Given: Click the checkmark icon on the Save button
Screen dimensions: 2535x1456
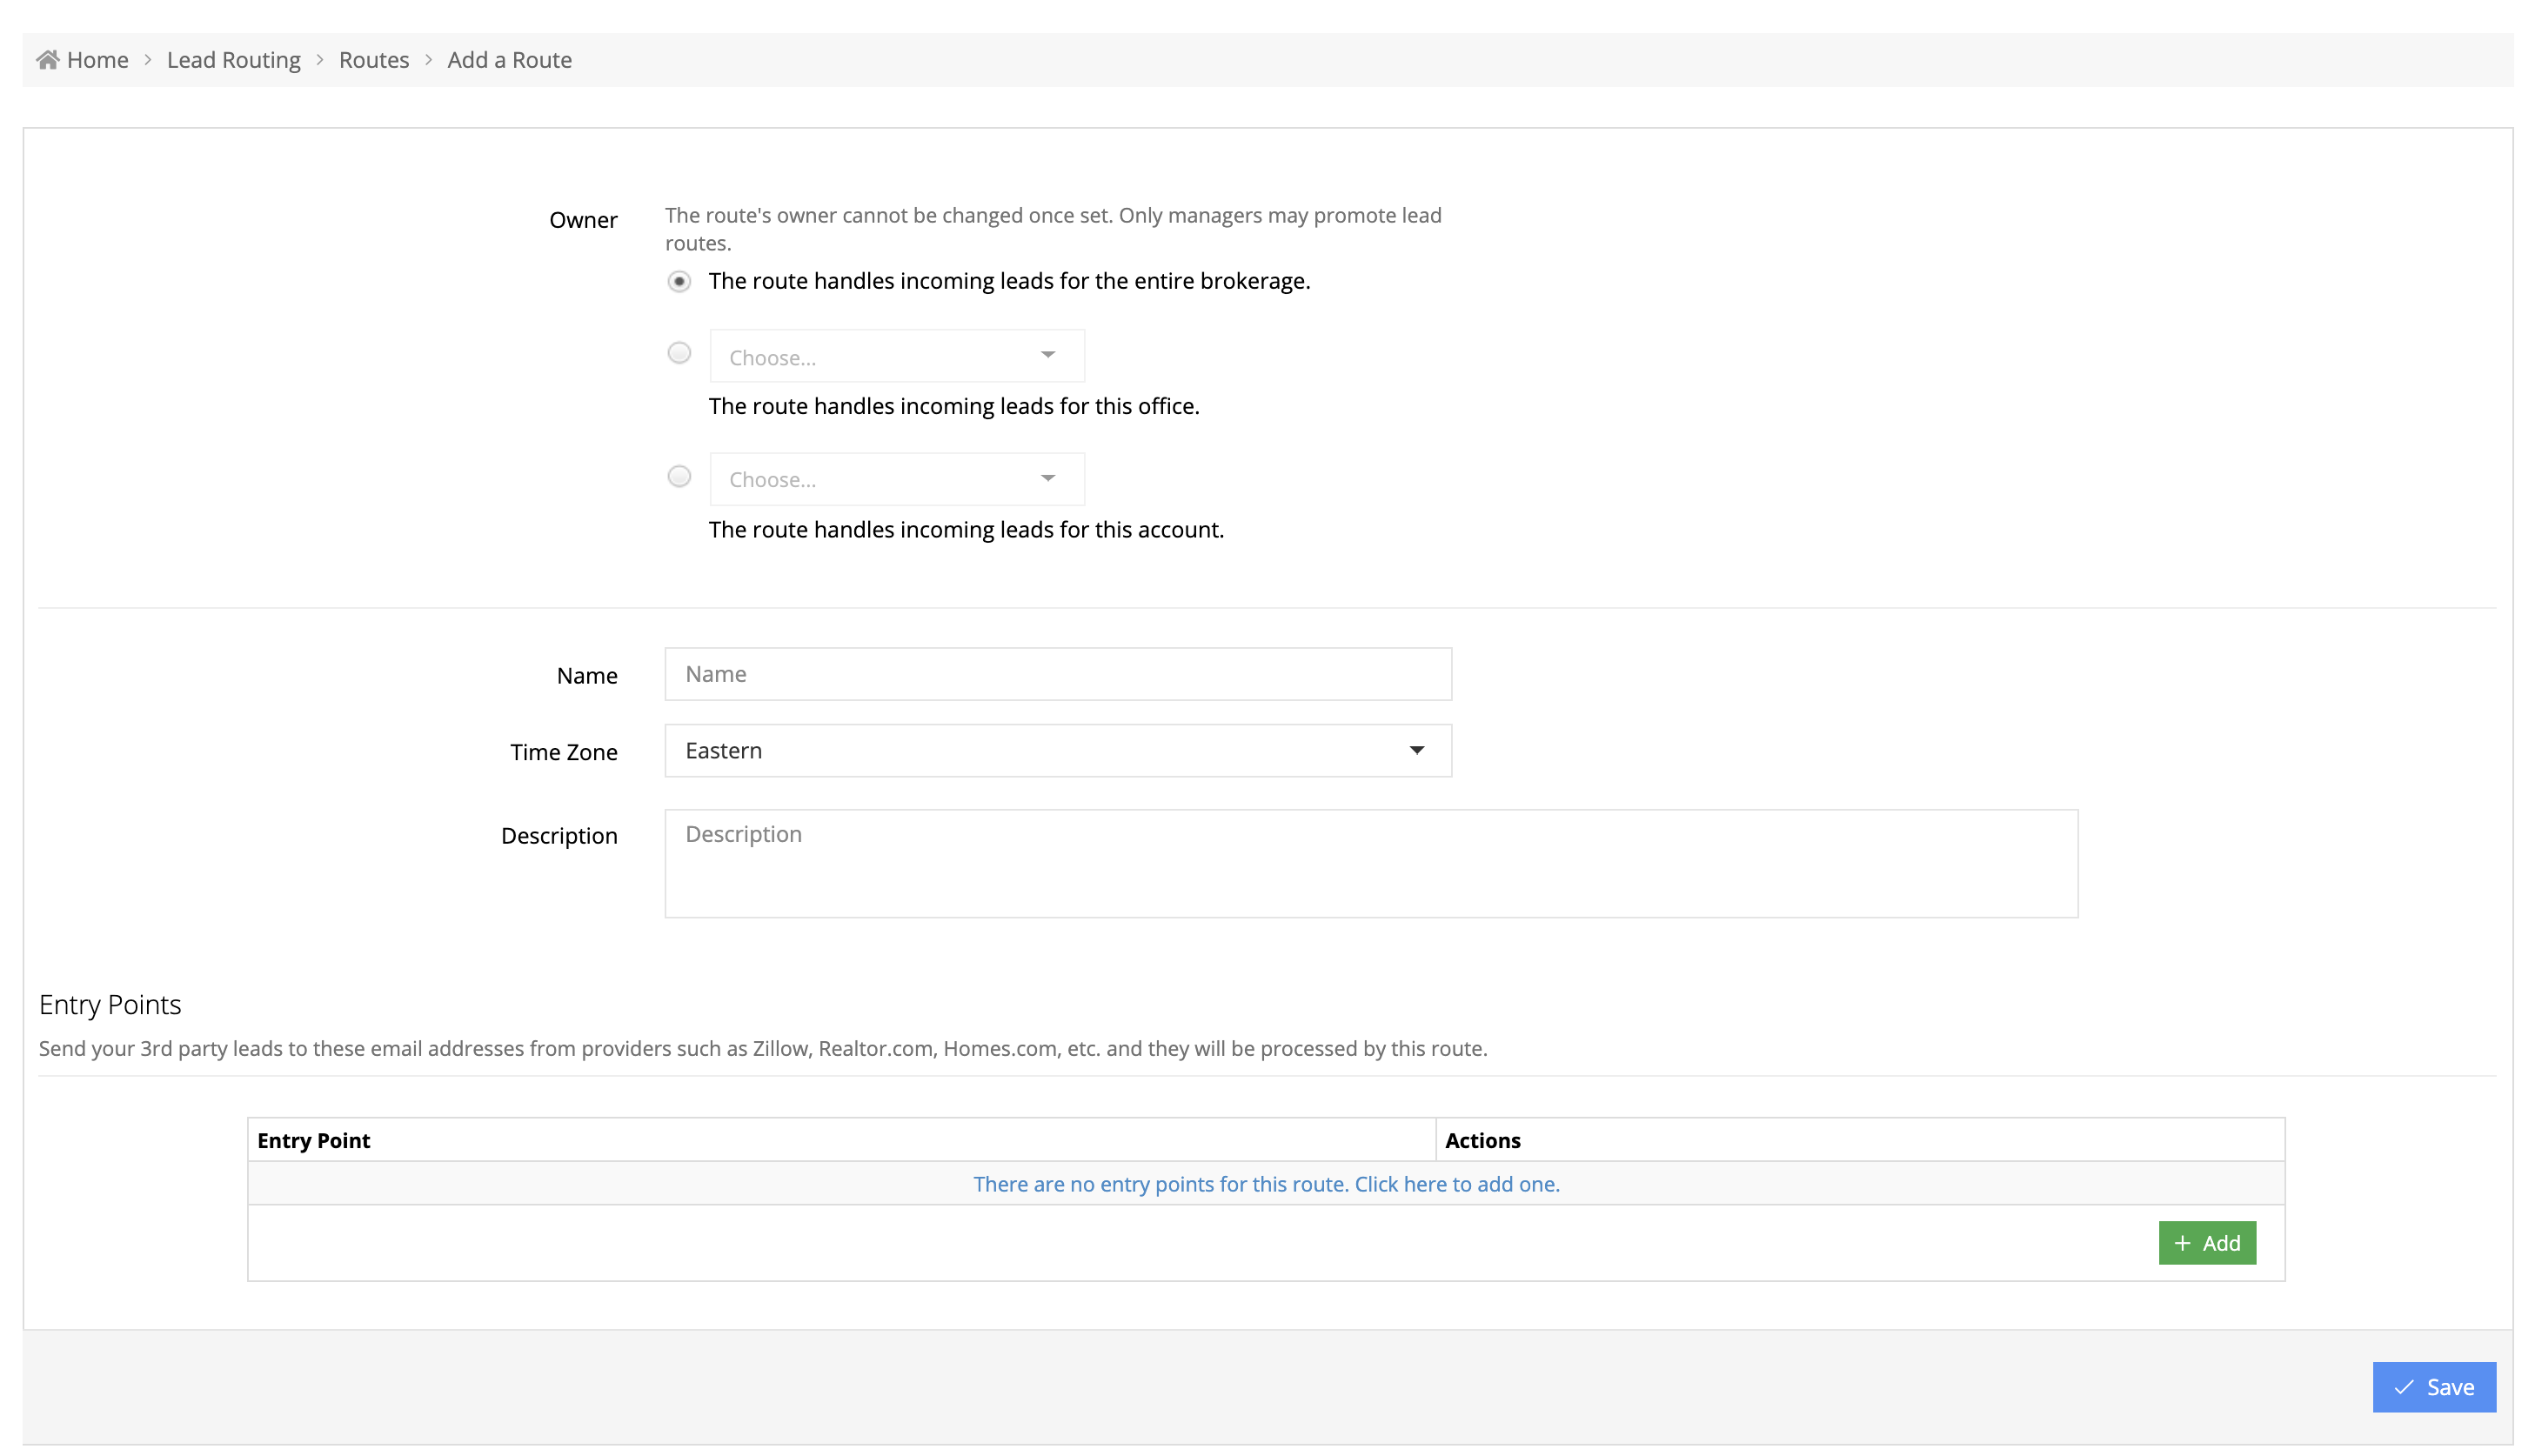Looking at the screenshot, I should coord(2404,1387).
